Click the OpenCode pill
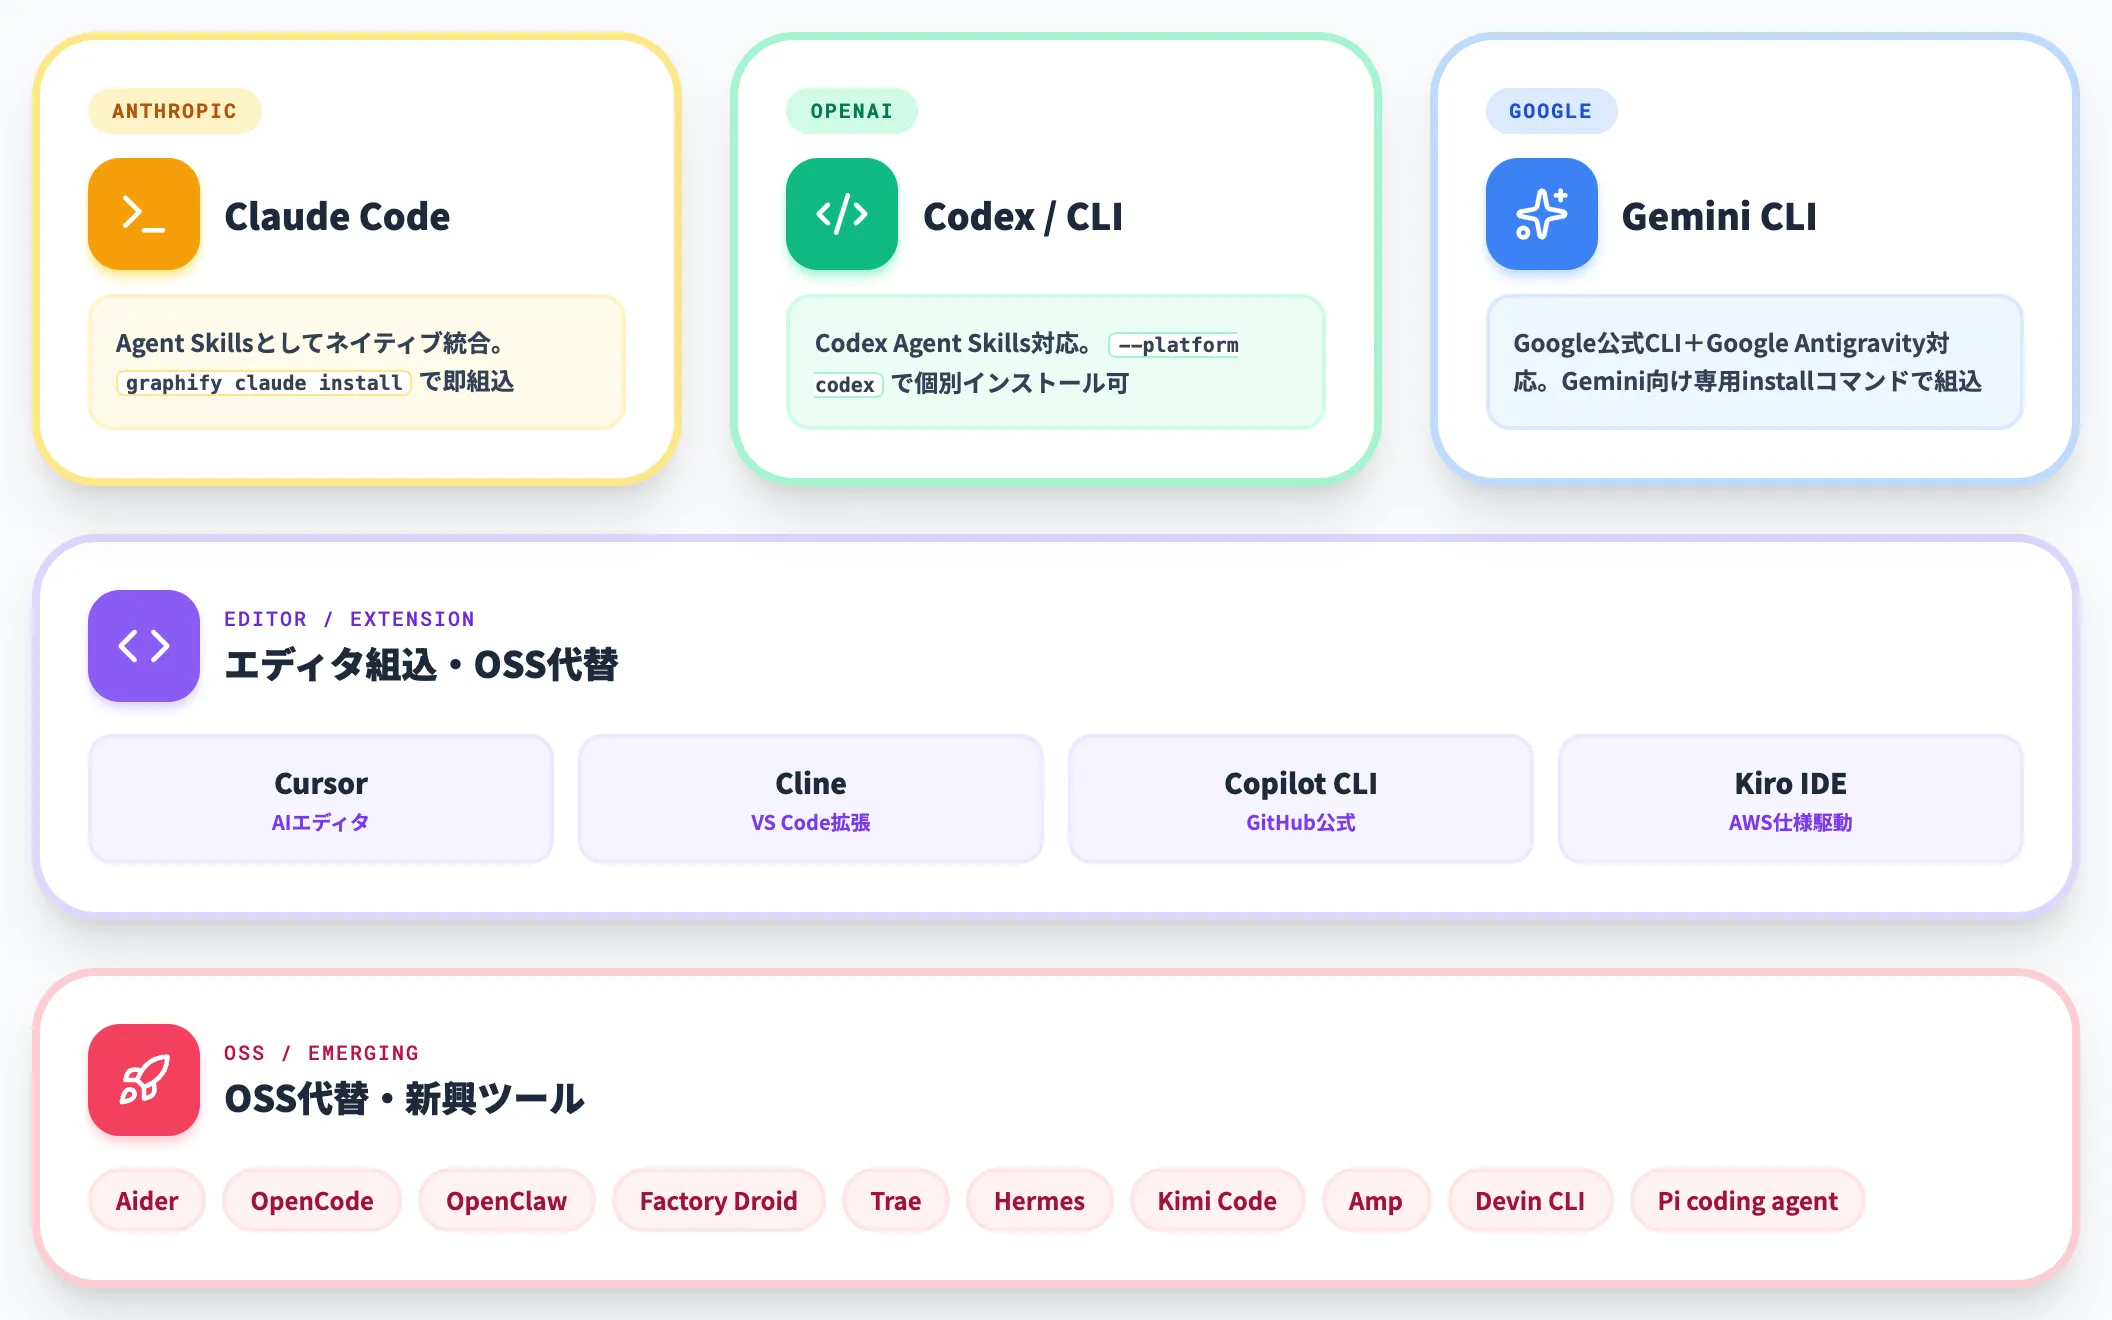Viewport: 2112px width, 1320px height. (x=312, y=1200)
